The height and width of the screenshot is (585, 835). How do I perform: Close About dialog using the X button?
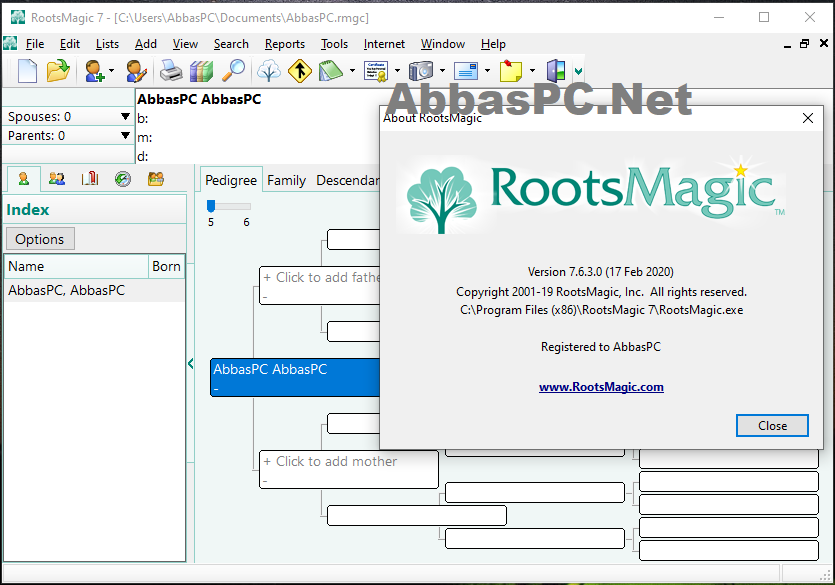click(807, 118)
